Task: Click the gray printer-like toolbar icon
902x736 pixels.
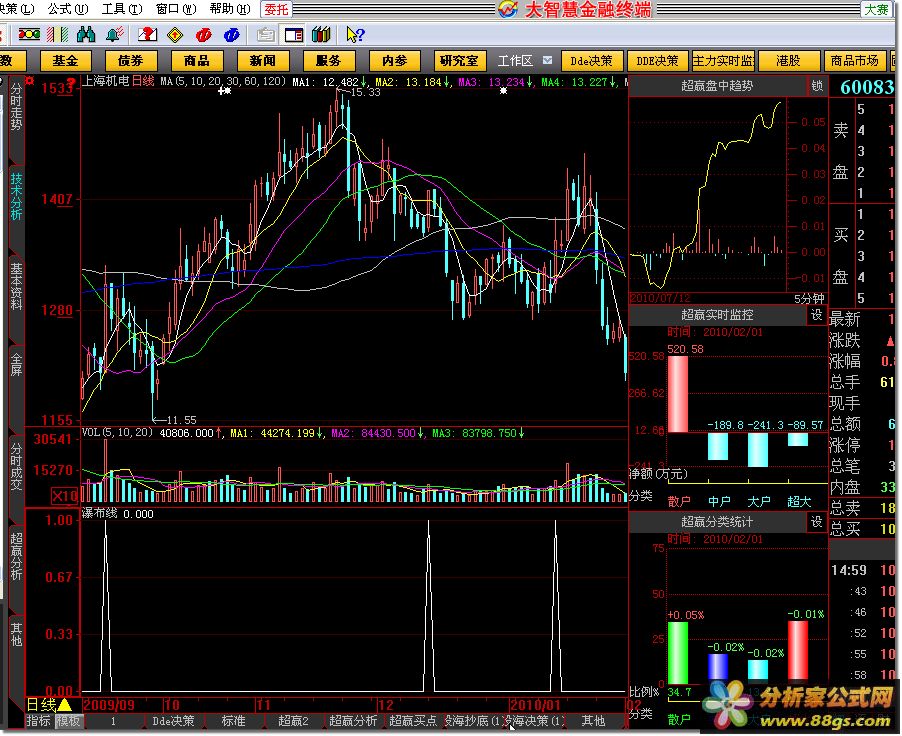Action: 265,35
